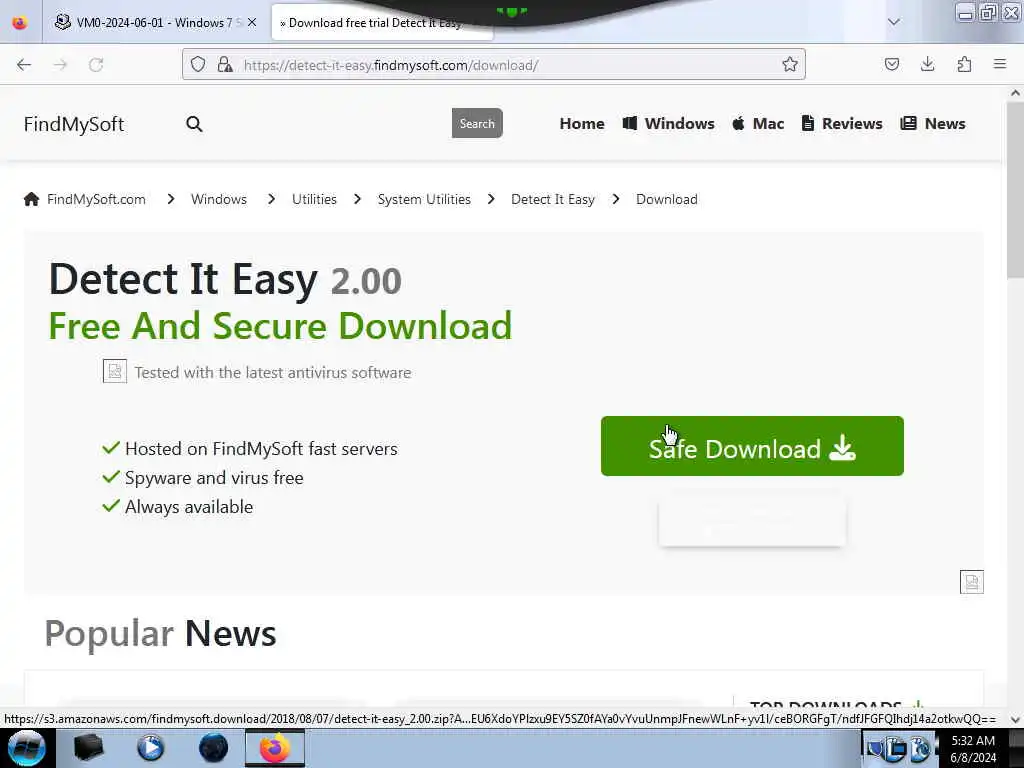Screen dimensions: 1024x768
Task: Follow the System Utilities breadcrumb link
Action: click(x=424, y=199)
